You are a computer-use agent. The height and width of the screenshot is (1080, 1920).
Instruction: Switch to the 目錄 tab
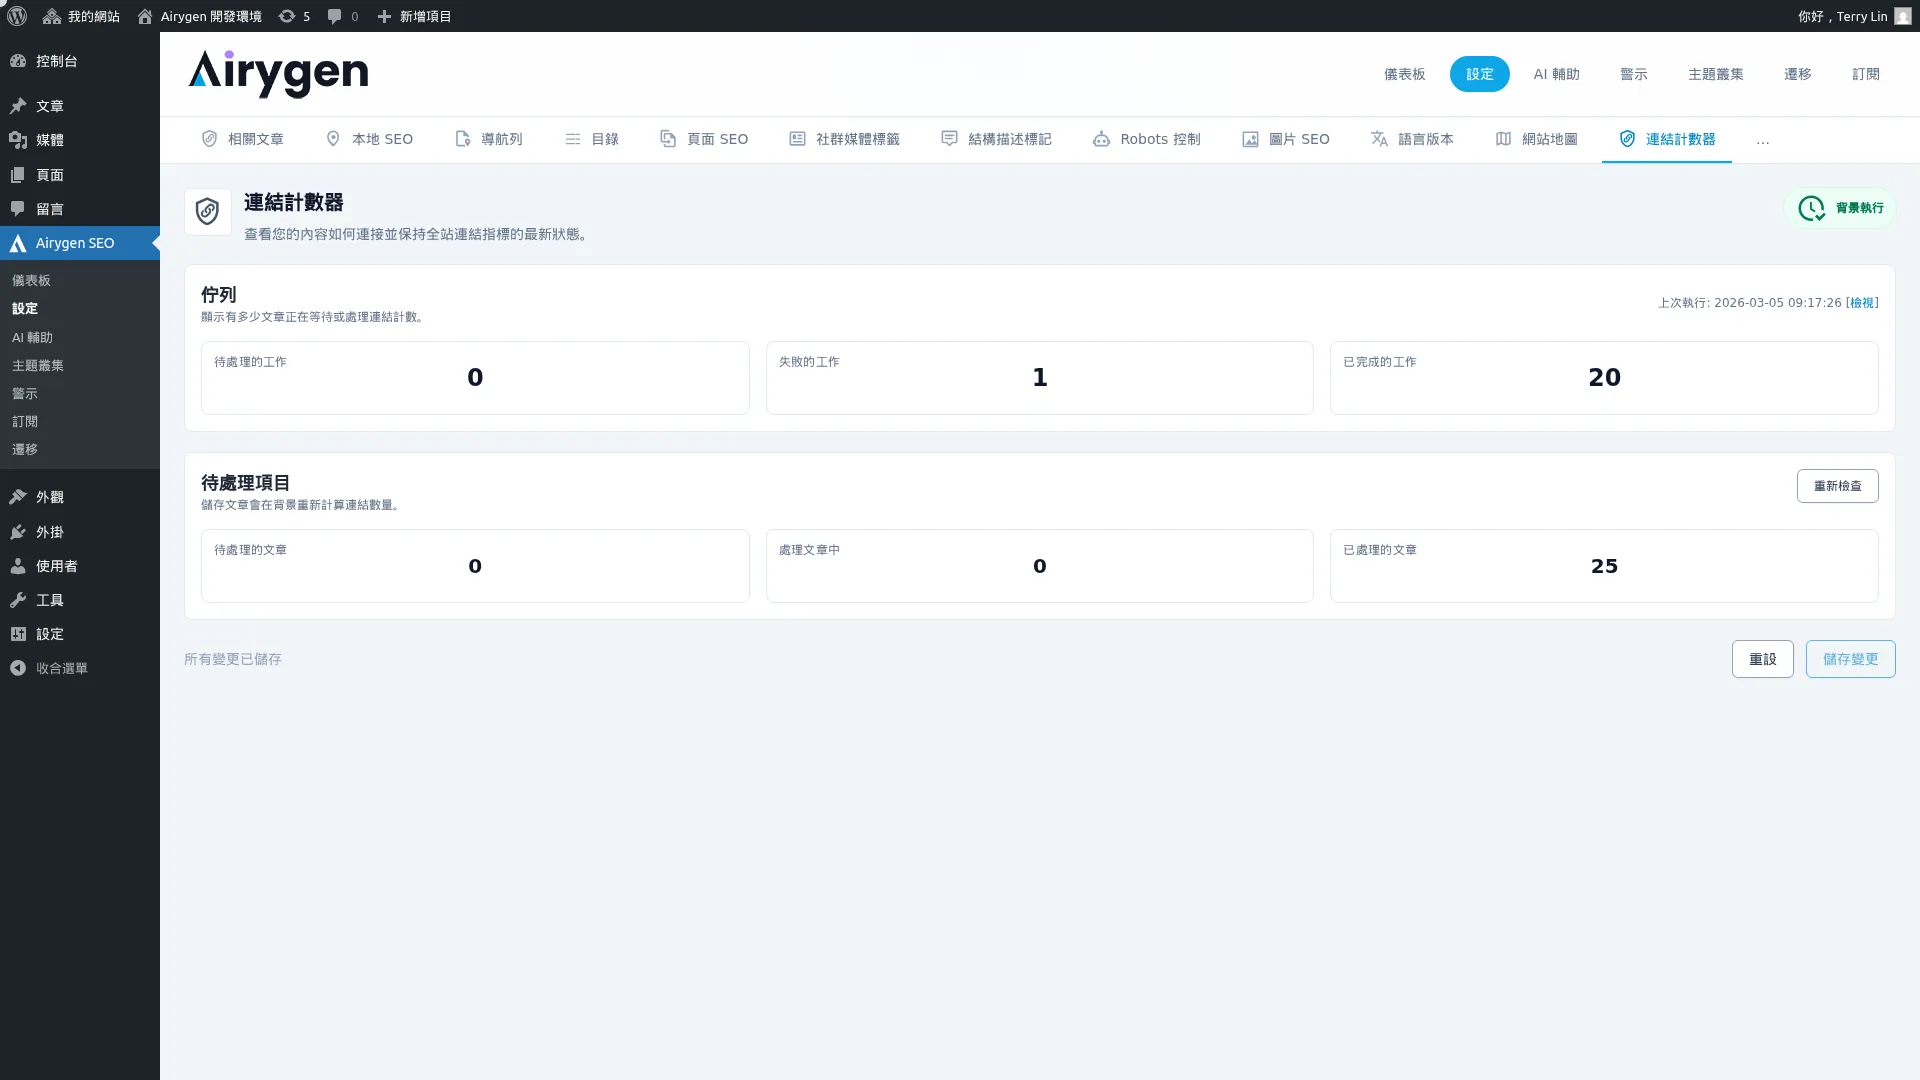click(x=592, y=139)
